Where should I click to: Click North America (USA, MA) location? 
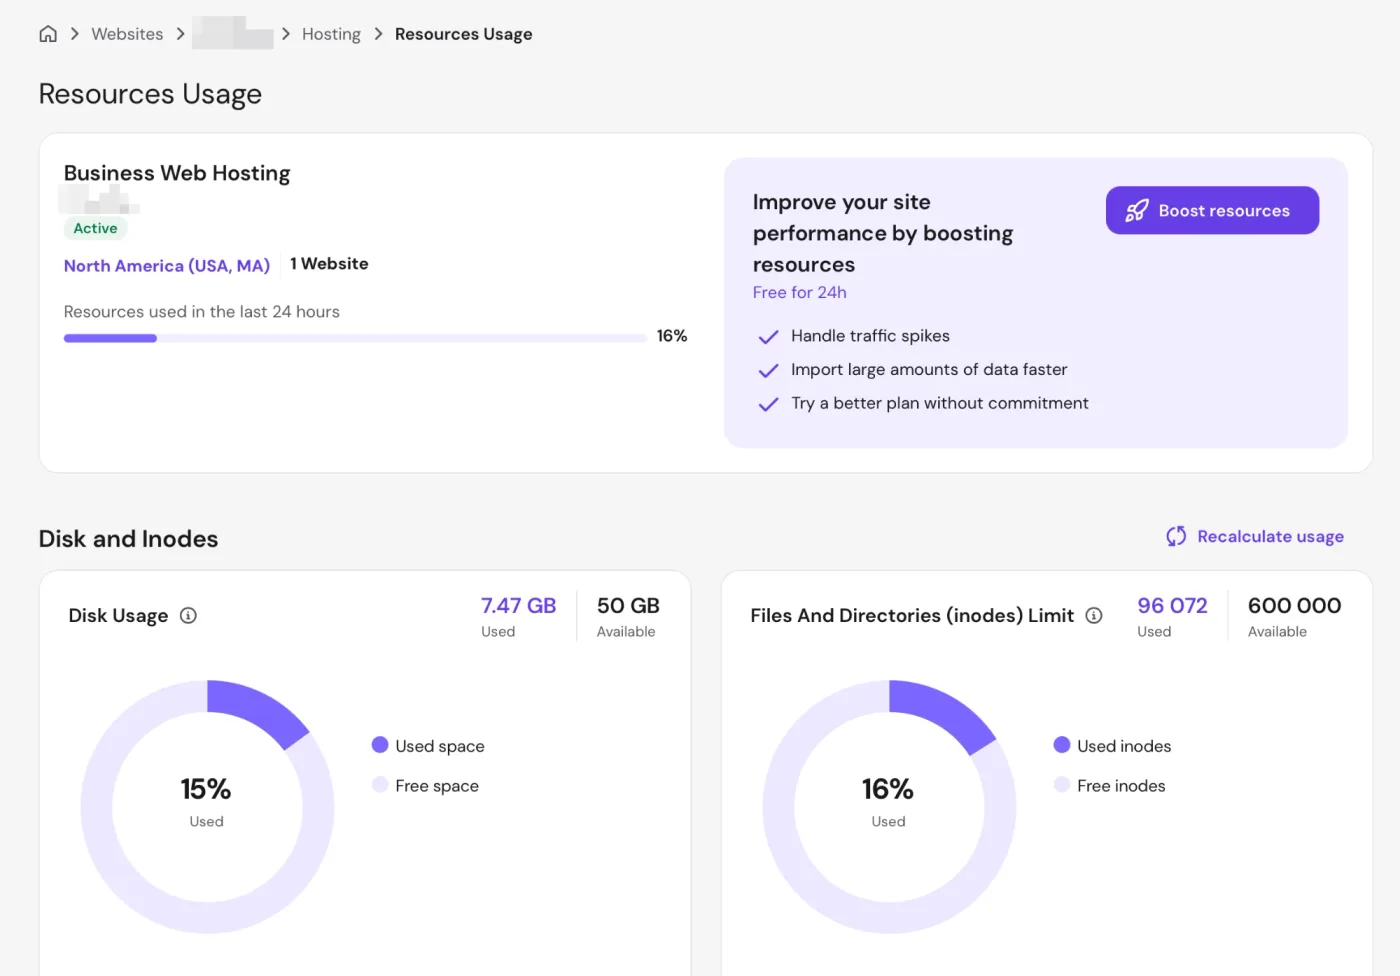click(167, 266)
